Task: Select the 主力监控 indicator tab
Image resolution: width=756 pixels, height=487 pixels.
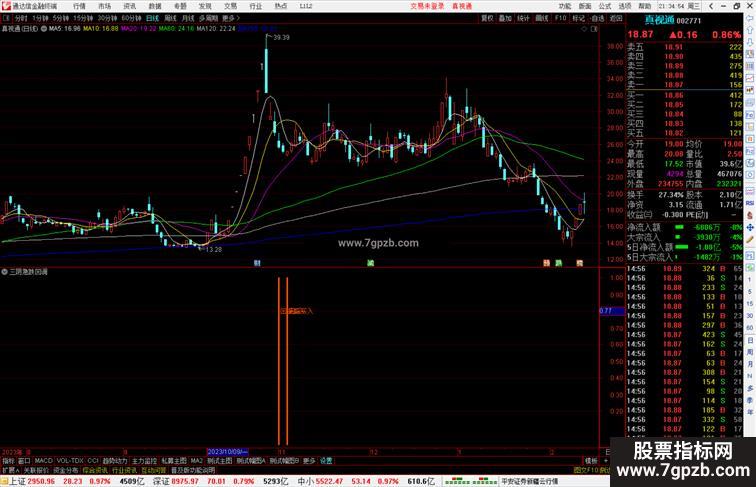Action: [x=145, y=461]
